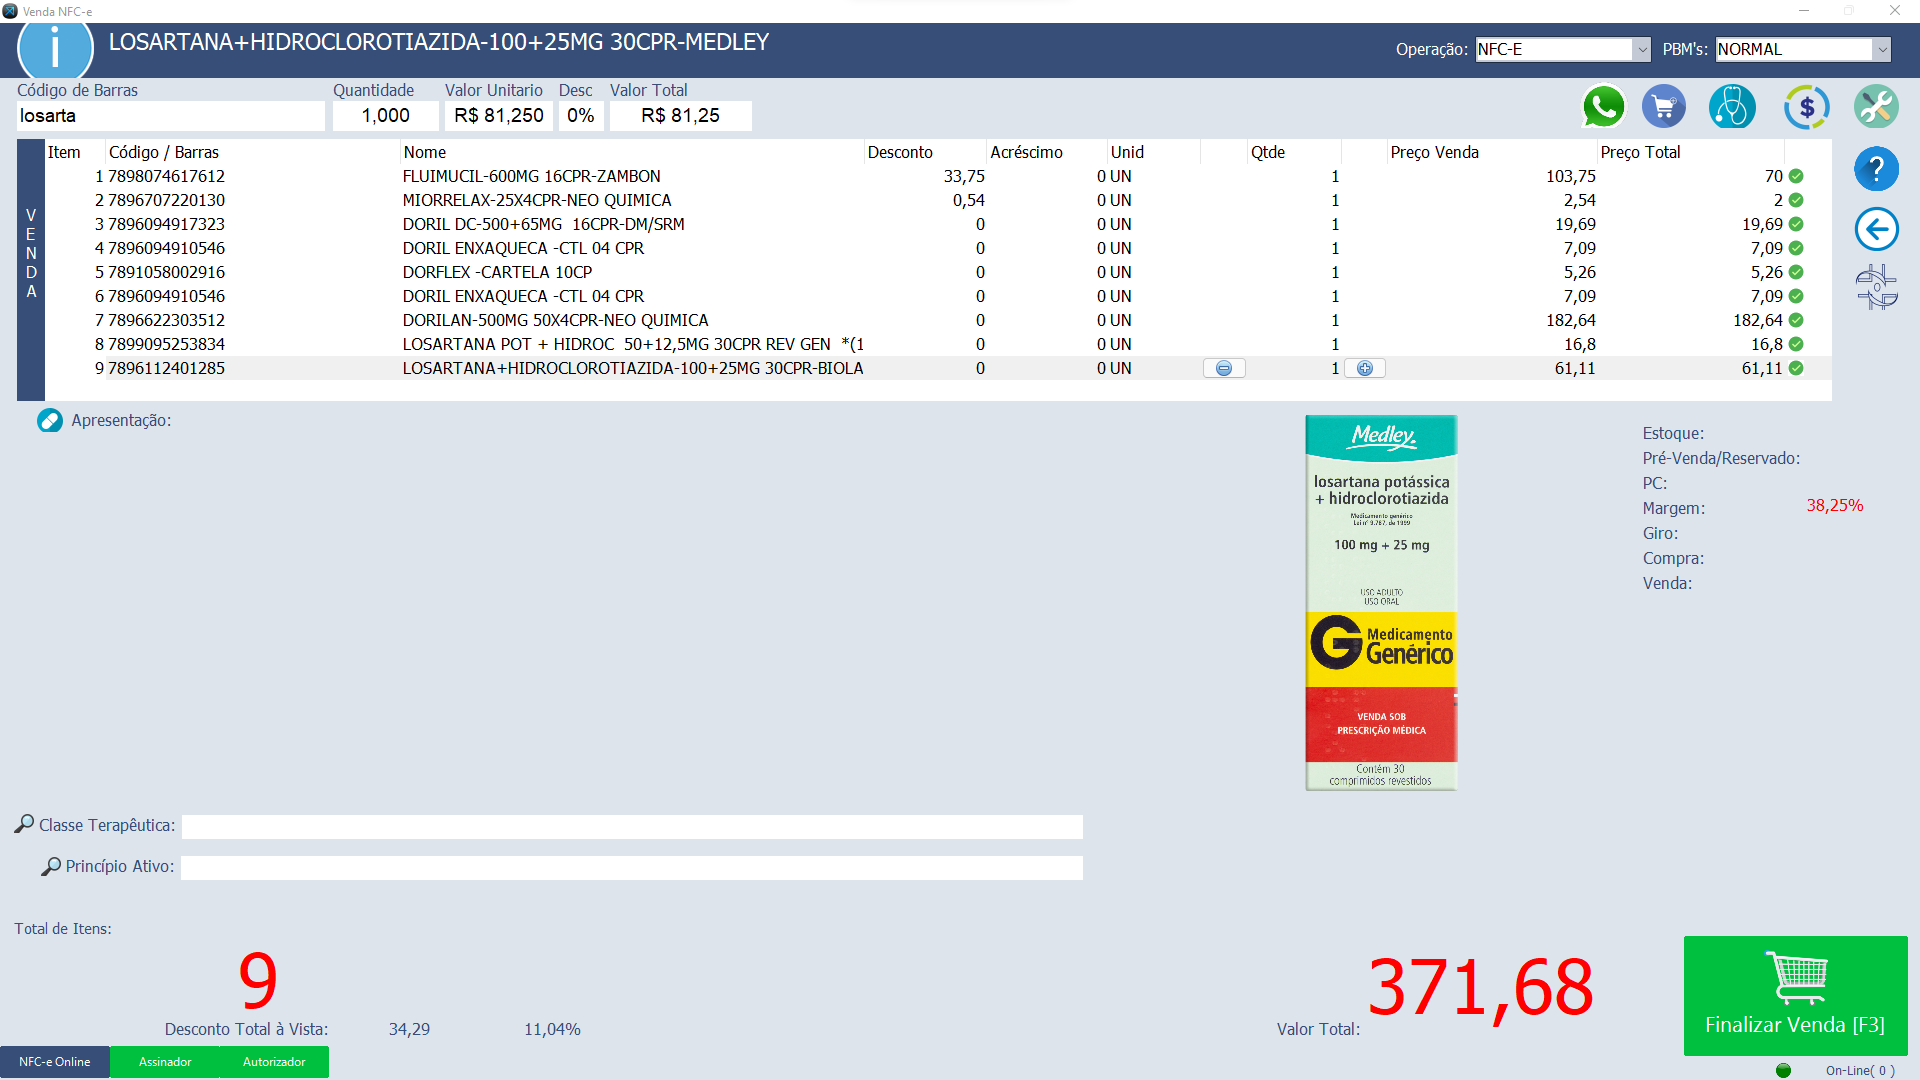Expand the PBM's NORMAL dropdown

[1881, 49]
